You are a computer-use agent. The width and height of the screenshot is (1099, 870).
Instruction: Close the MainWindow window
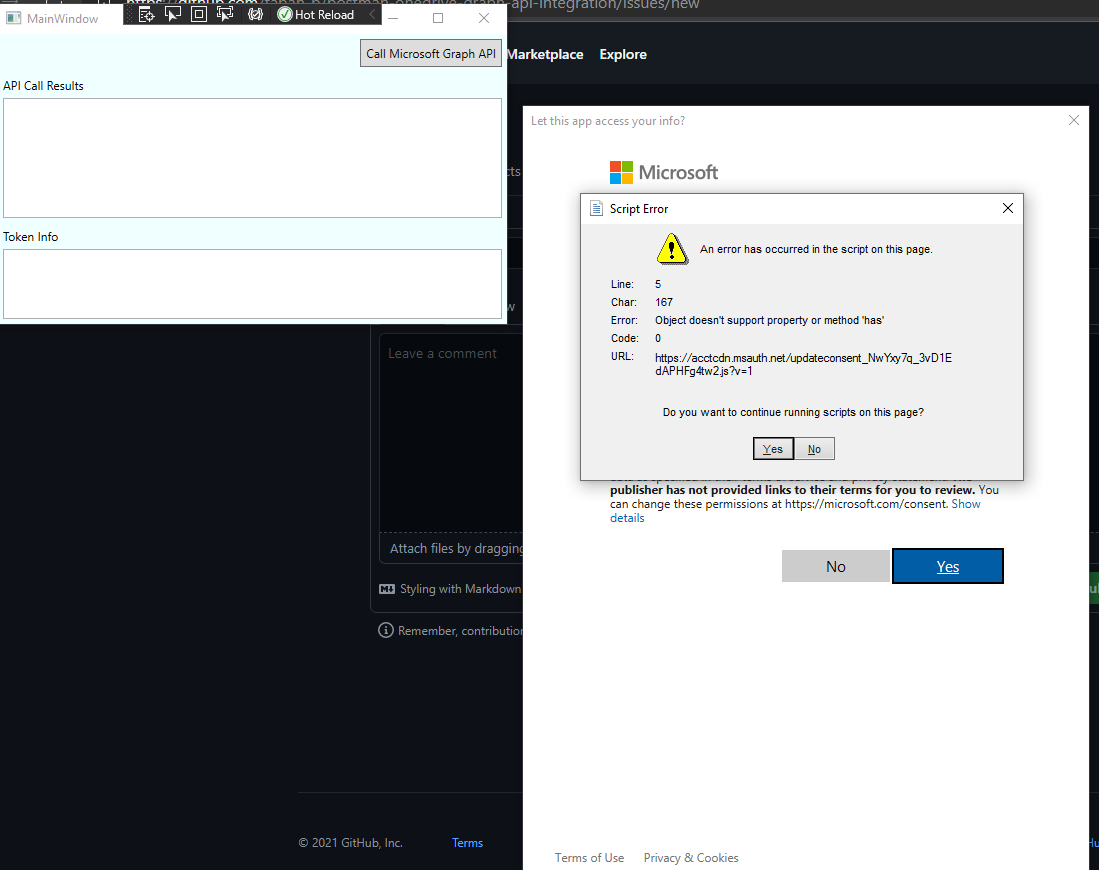pos(484,18)
